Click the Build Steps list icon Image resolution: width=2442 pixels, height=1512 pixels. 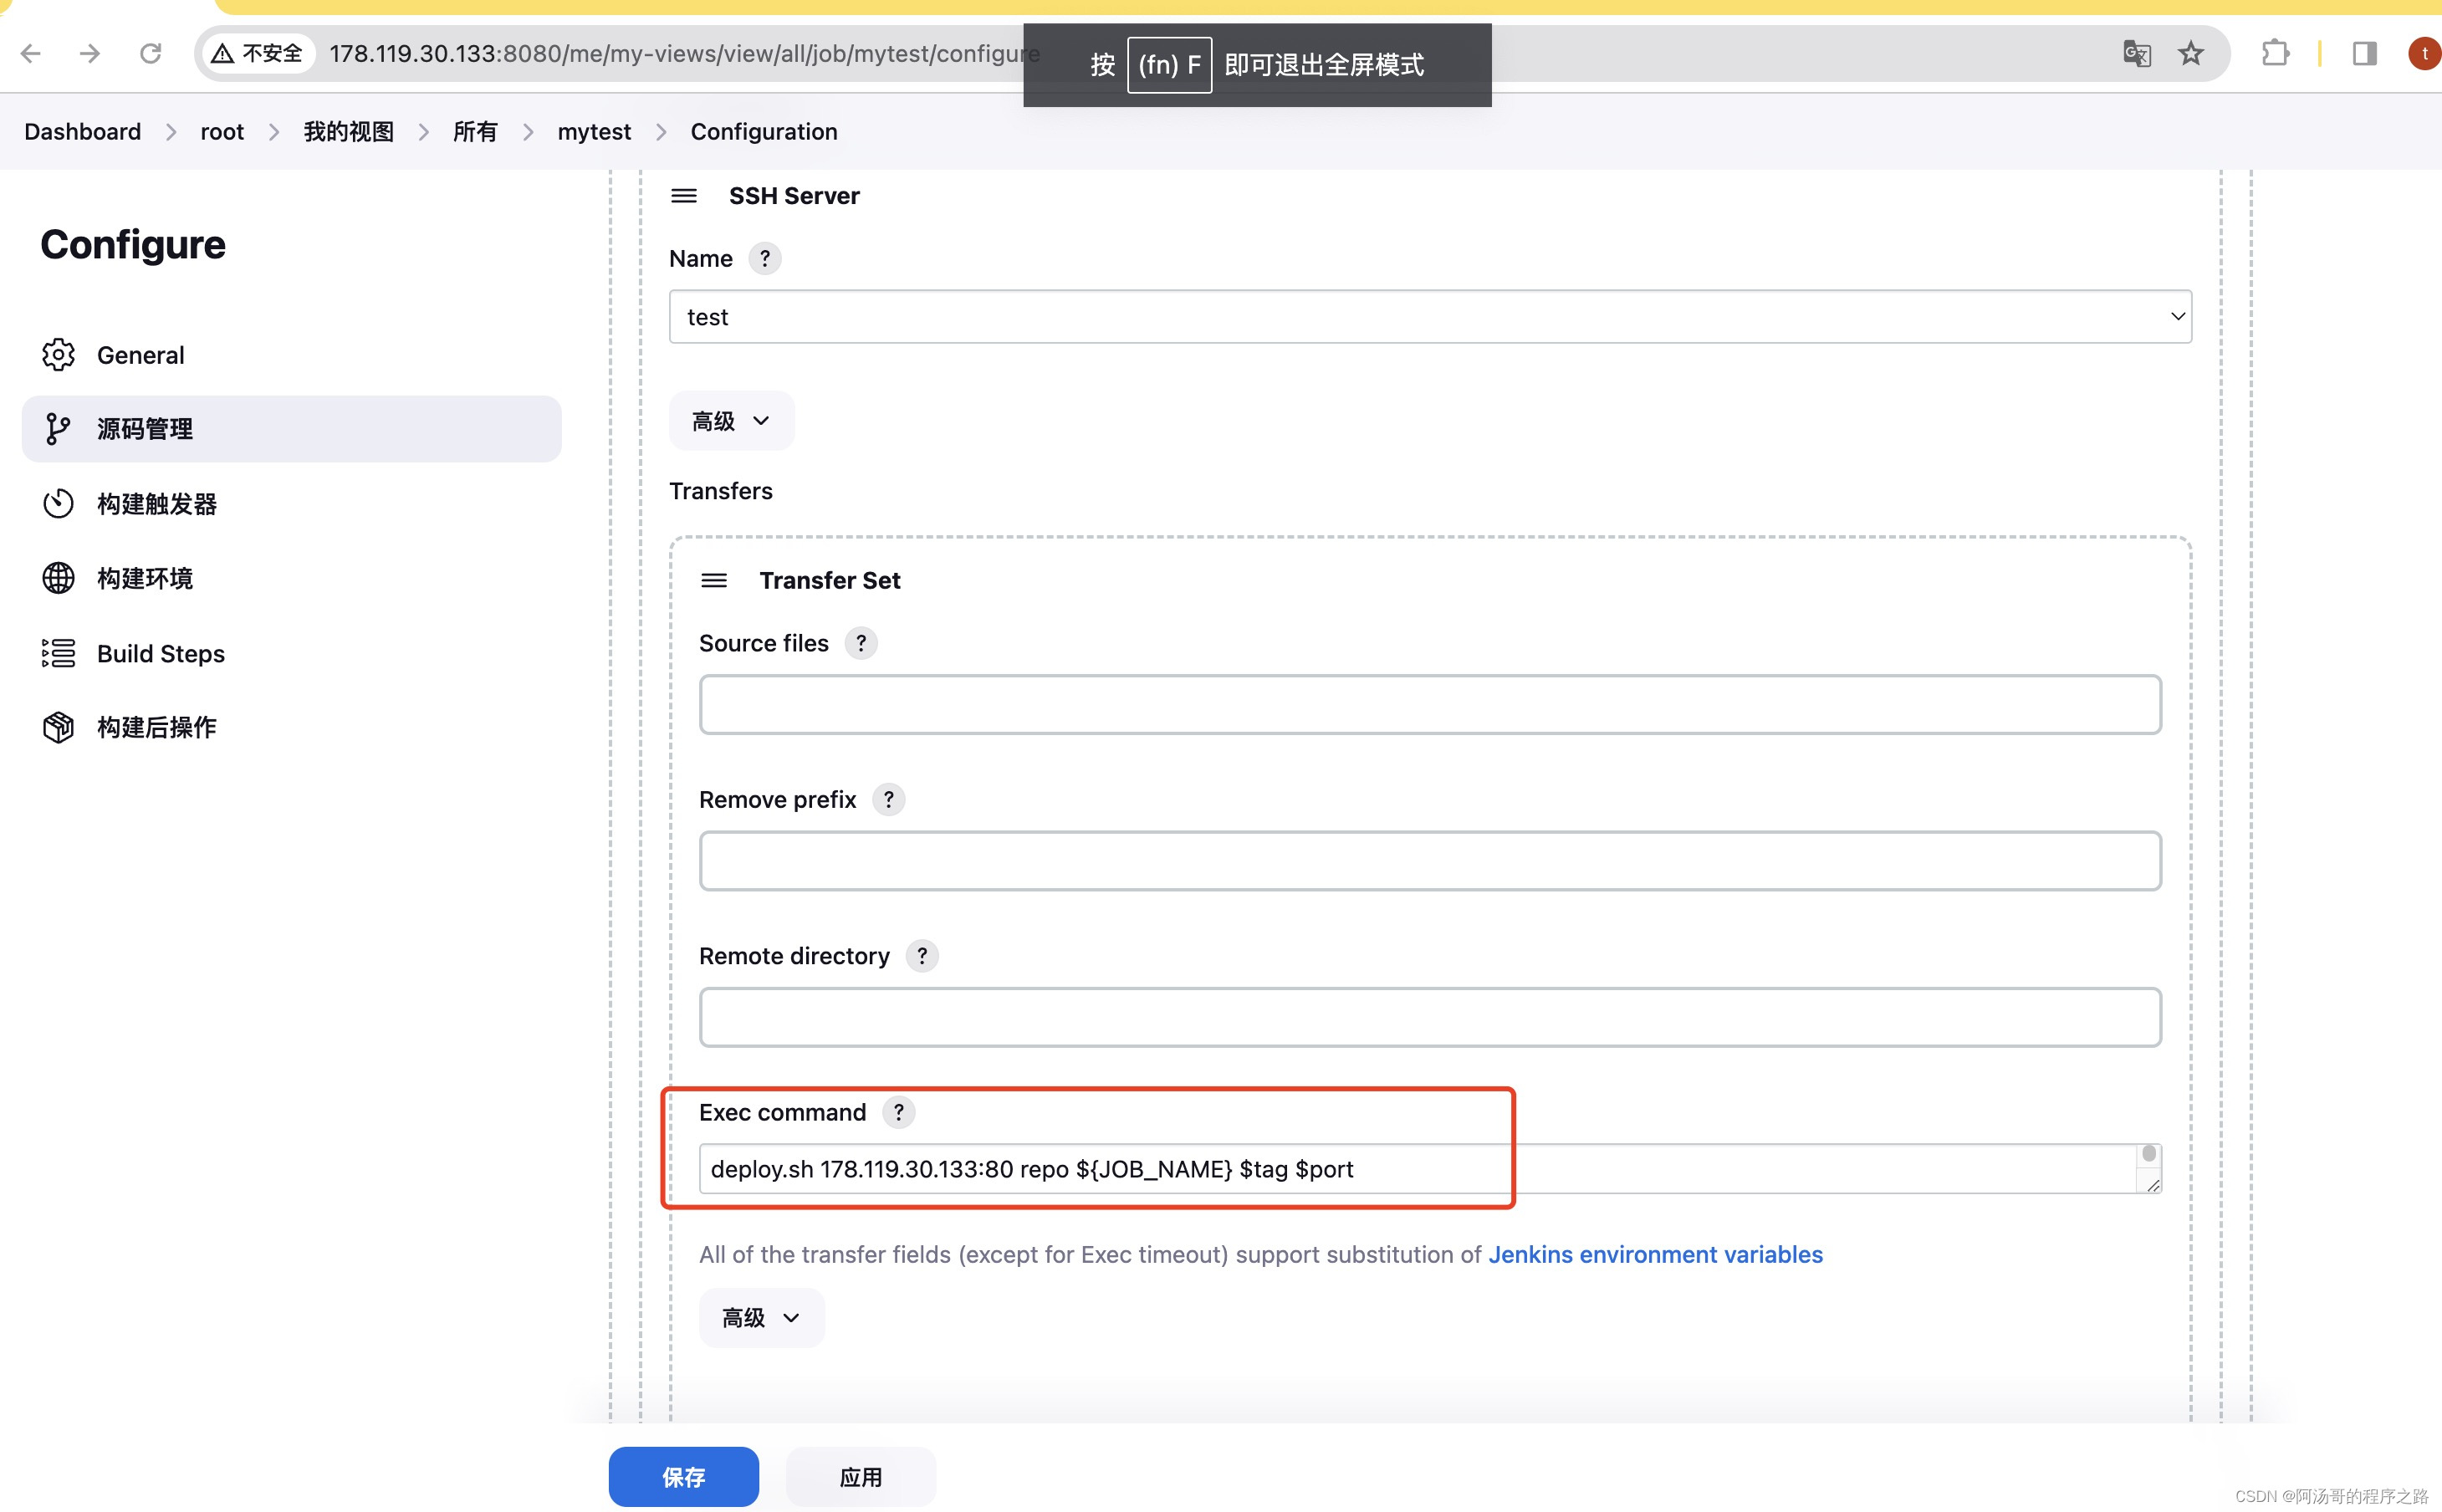tap(58, 653)
